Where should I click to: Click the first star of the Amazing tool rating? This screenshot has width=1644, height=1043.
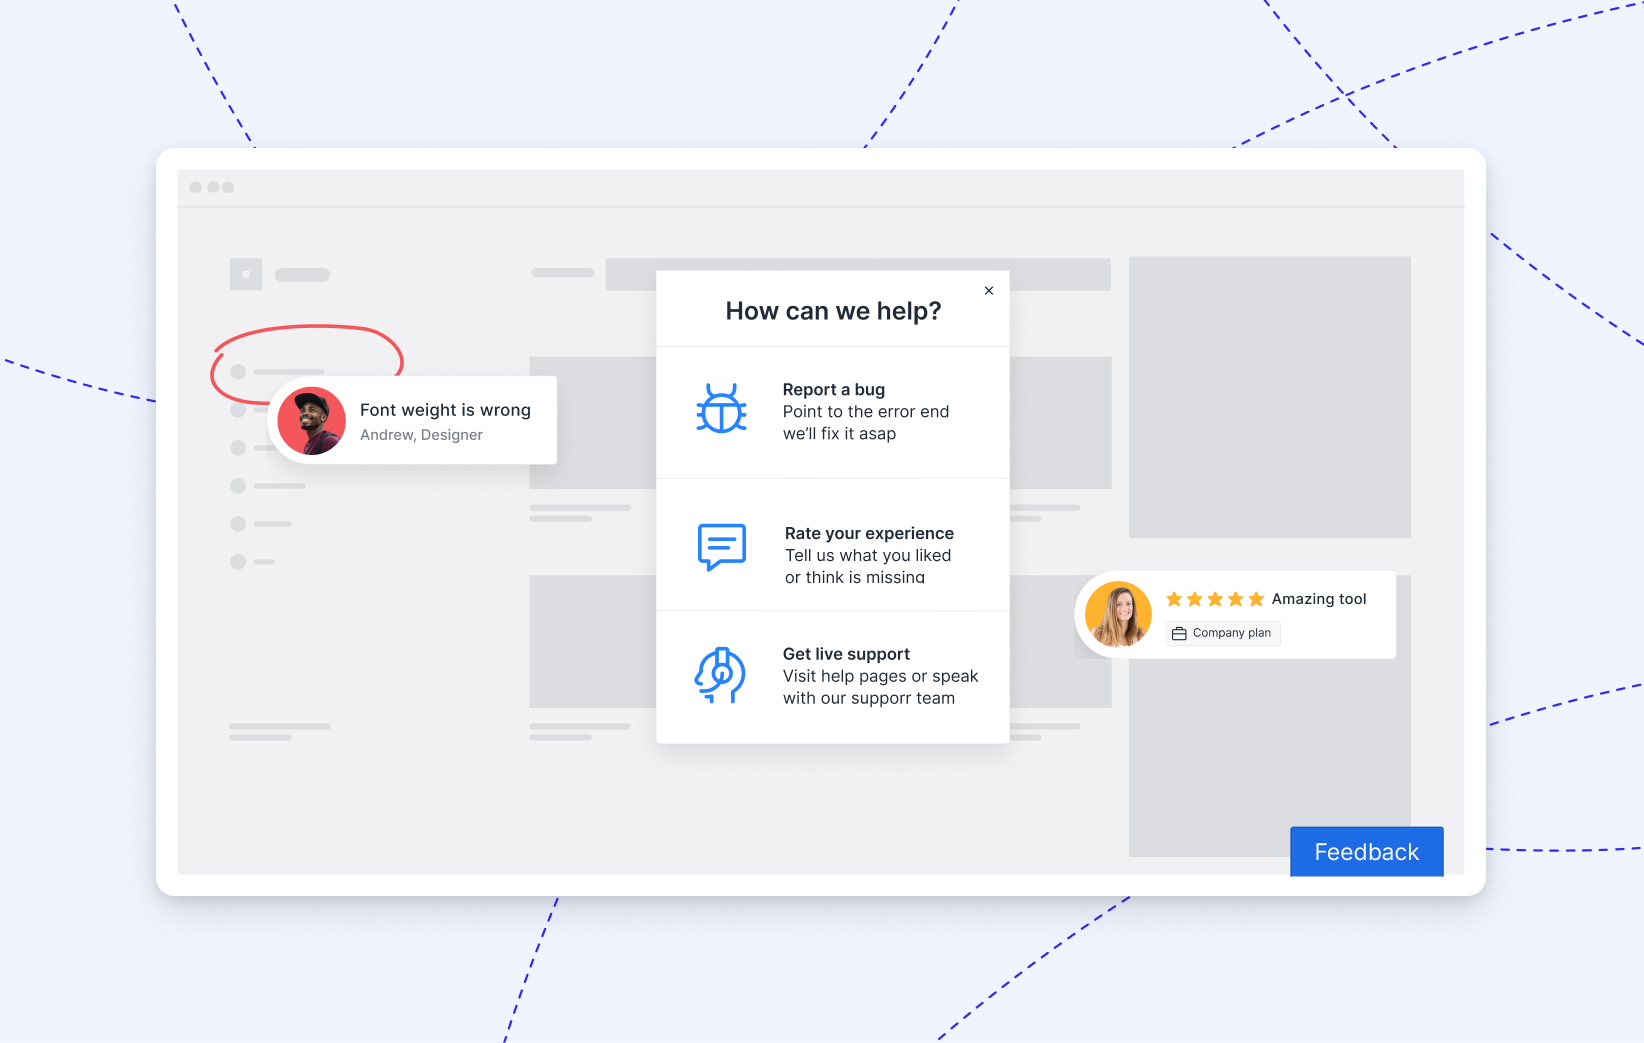click(1175, 598)
